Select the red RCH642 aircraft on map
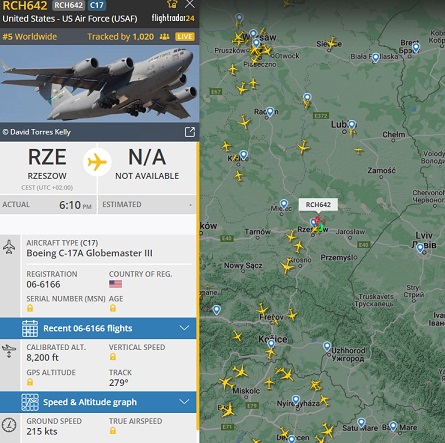445x443 pixels. click(318, 221)
